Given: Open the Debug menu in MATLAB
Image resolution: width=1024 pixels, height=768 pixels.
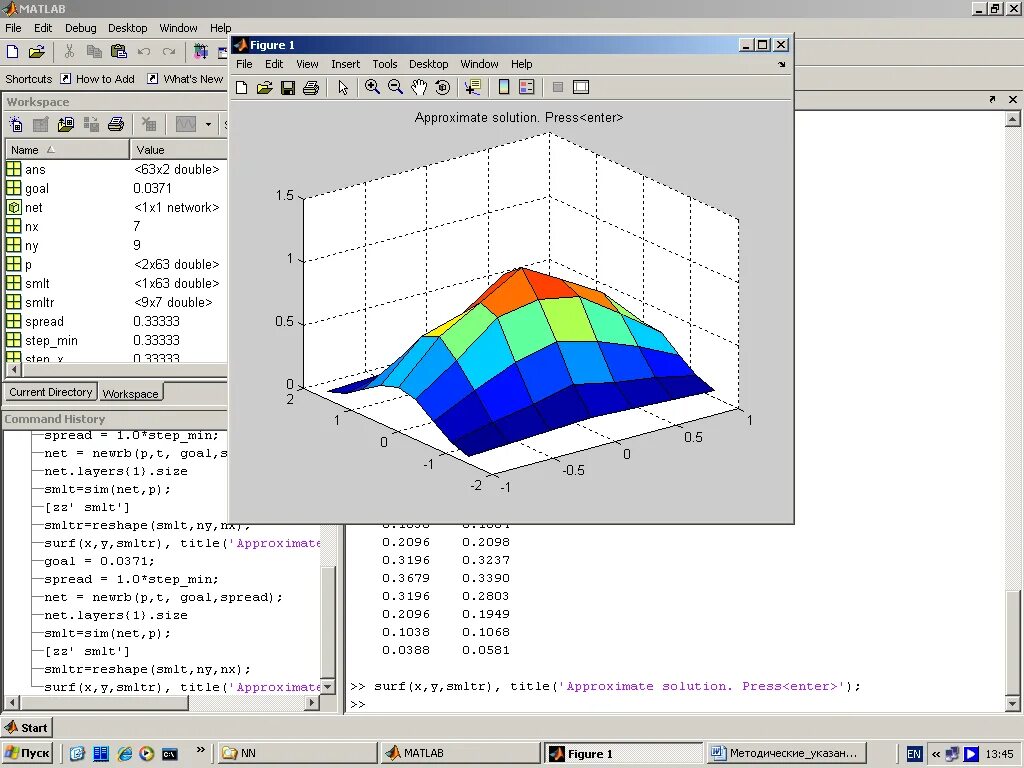Looking at the screenshot, I should click(80, 28).
